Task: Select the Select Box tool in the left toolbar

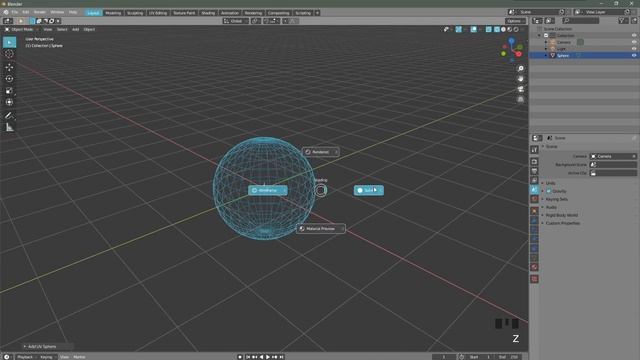Action: point(9,42)
